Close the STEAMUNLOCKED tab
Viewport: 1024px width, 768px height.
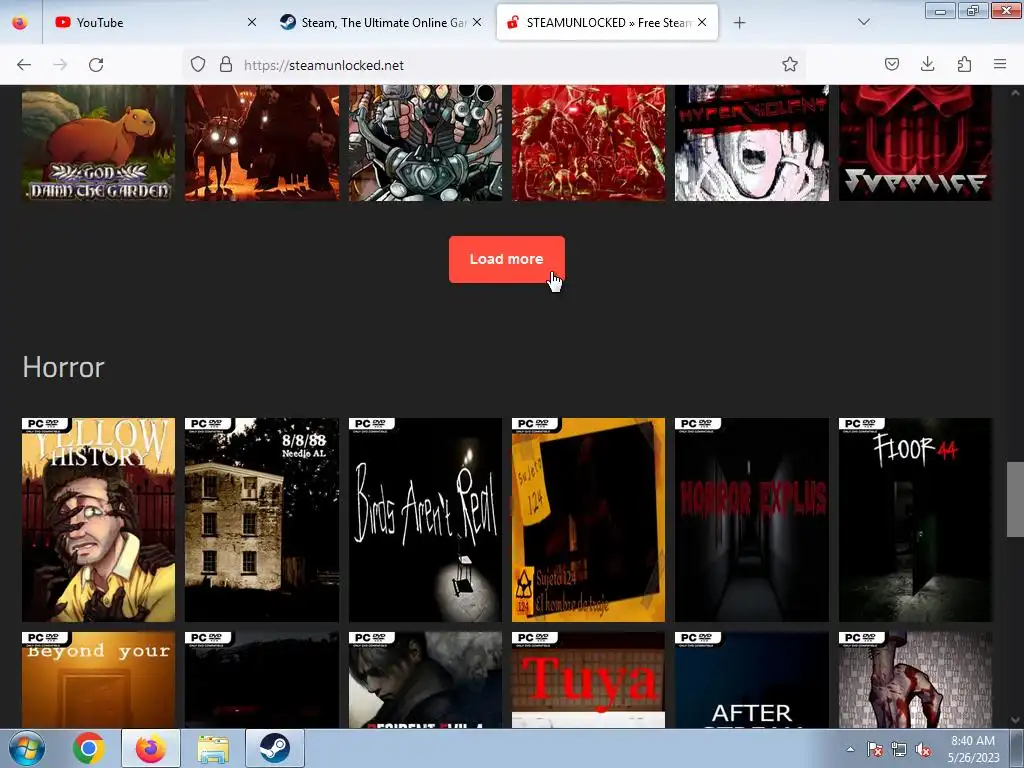click(702, 22)
